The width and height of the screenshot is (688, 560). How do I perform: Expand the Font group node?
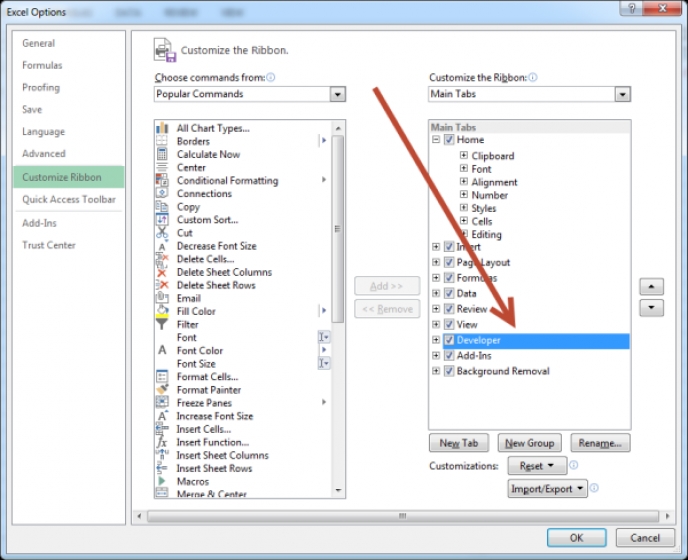click(x=464, y=169)
